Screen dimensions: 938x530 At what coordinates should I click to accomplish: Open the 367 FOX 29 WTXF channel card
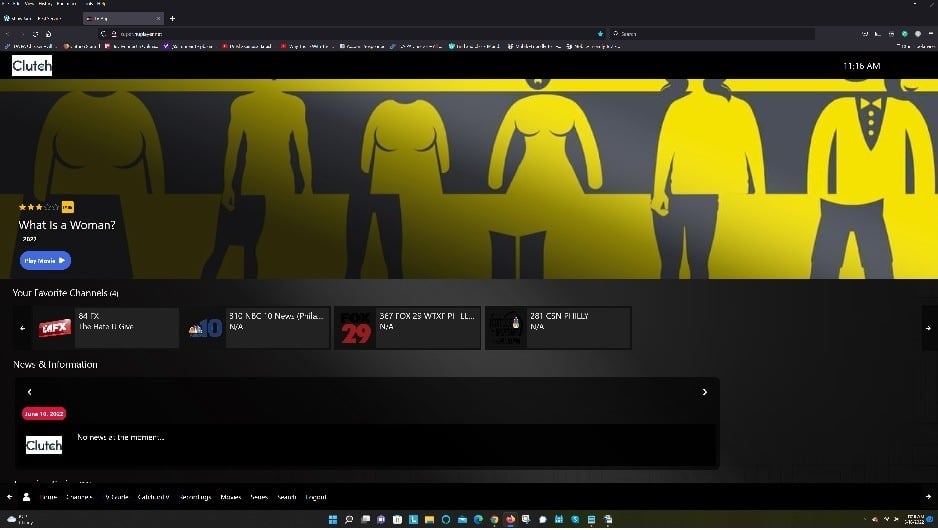[407, 328]
